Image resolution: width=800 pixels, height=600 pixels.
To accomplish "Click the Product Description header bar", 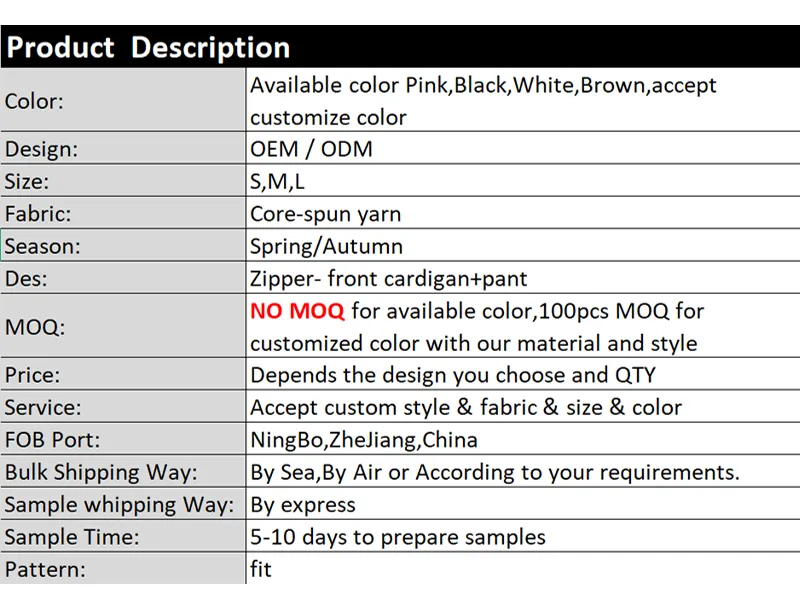I will pos(400,47).
